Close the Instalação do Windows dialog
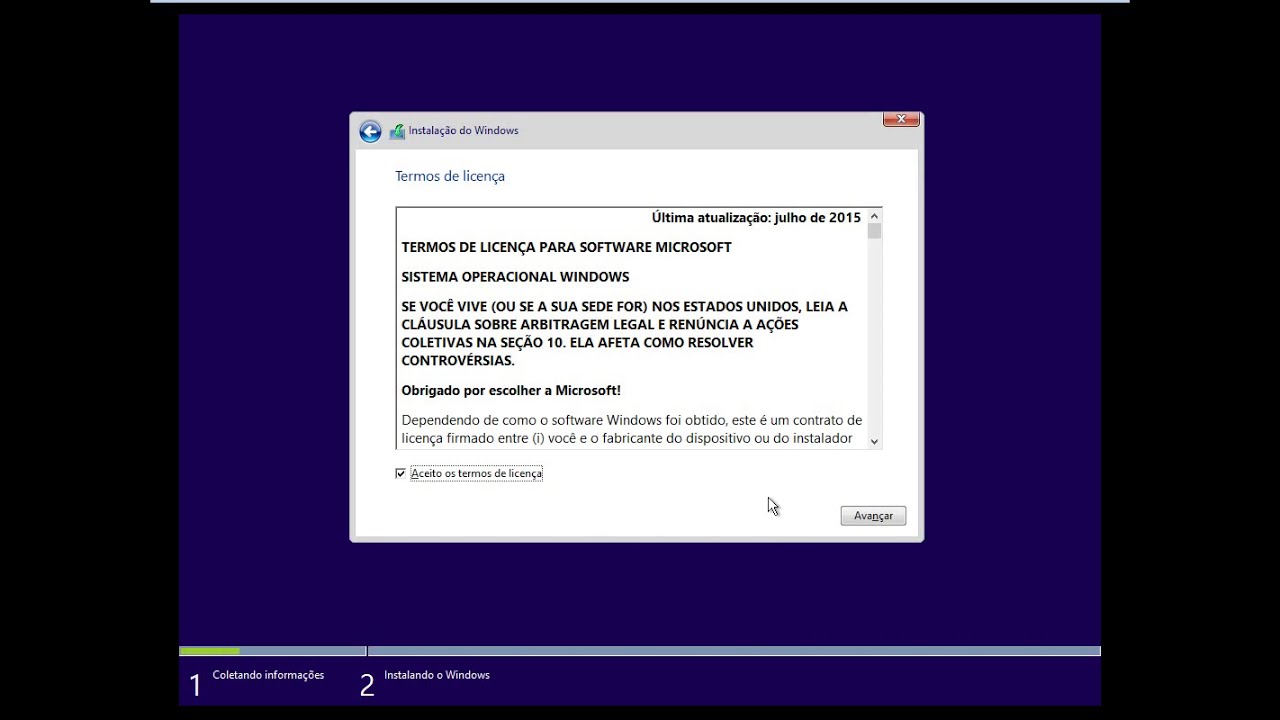The image size is (1280, 720). 901,119
